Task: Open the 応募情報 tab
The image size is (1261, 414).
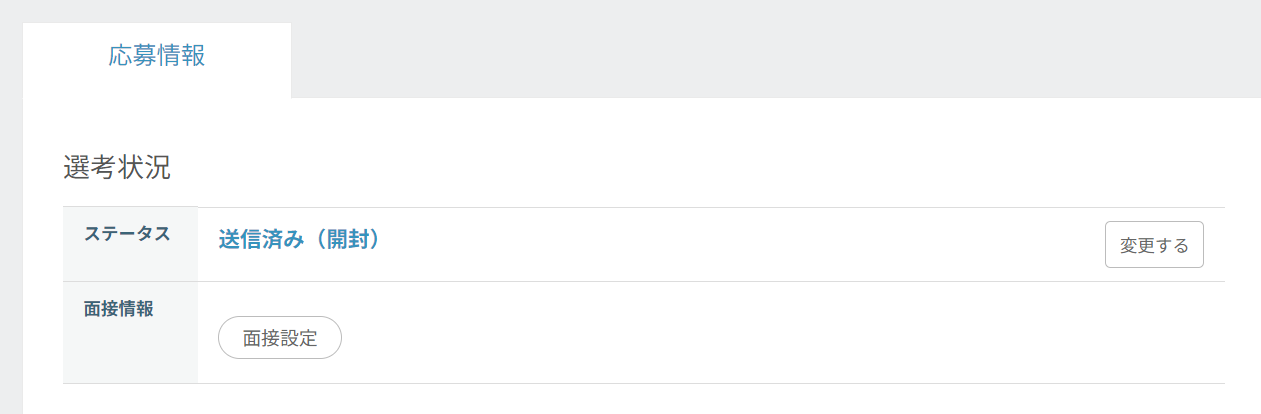Action: pyautogui.click(x=157, y=56)
